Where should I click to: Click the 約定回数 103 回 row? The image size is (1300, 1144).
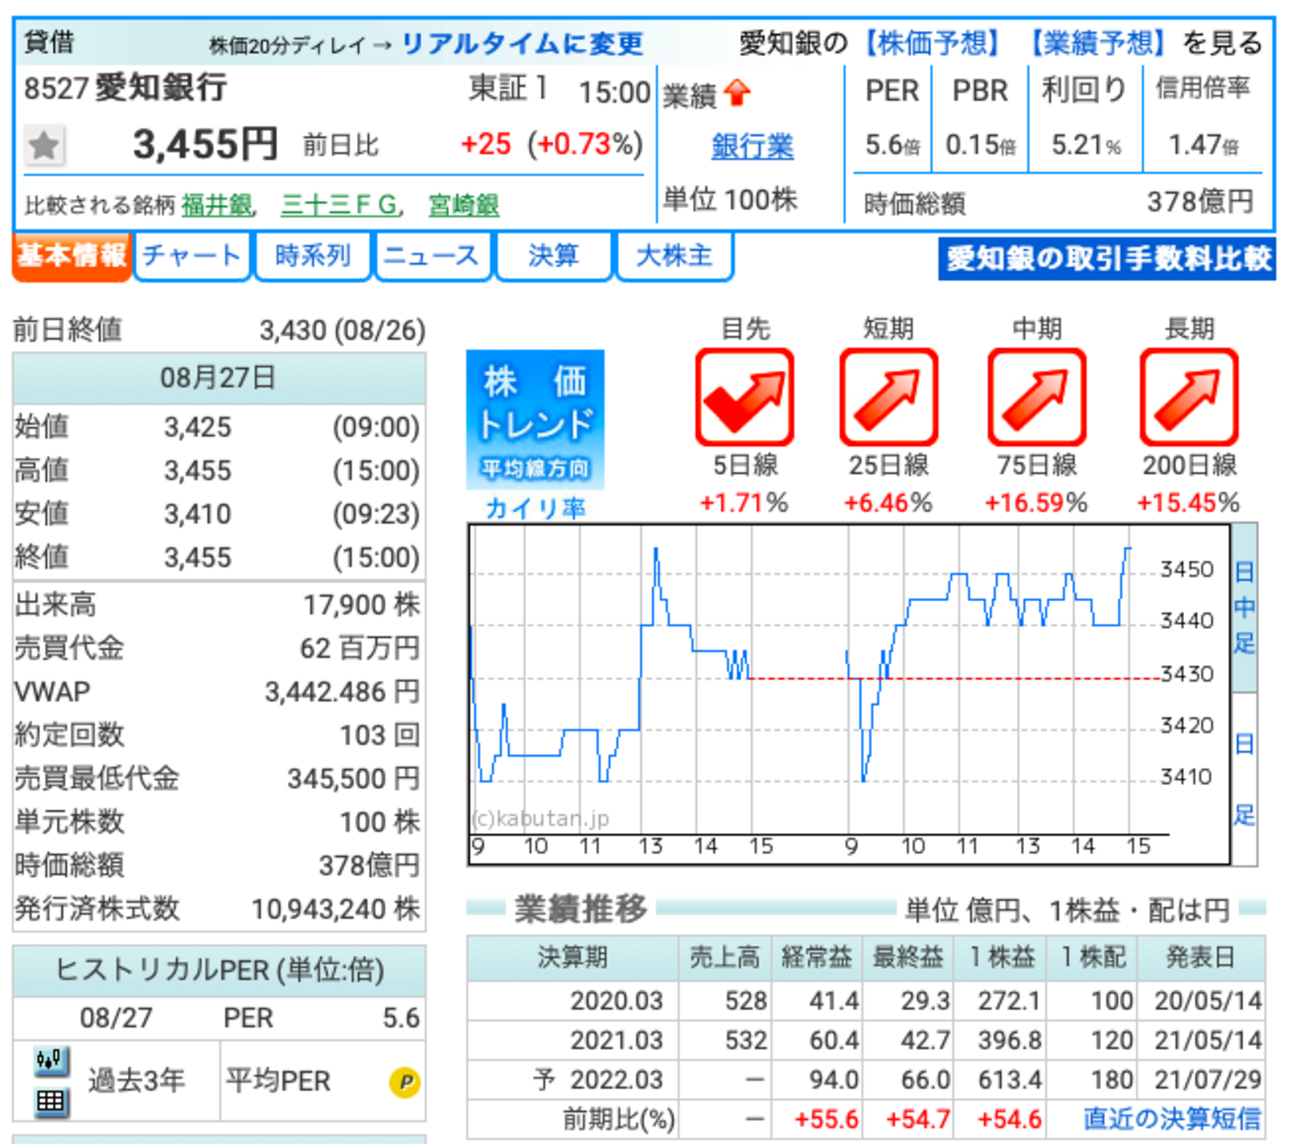coord(218,735)
